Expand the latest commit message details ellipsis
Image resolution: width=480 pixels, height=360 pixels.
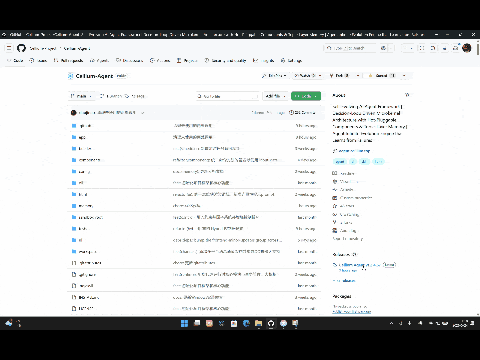tap(142, 113)
